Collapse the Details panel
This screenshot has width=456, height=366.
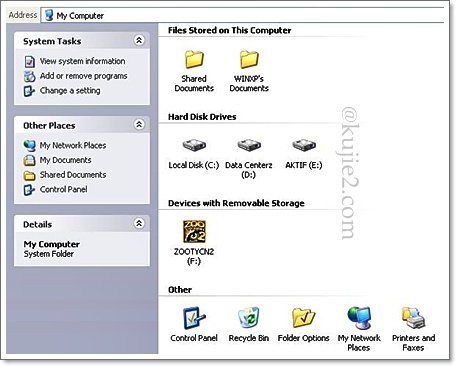pyautogui.click(x=139, y=223)
